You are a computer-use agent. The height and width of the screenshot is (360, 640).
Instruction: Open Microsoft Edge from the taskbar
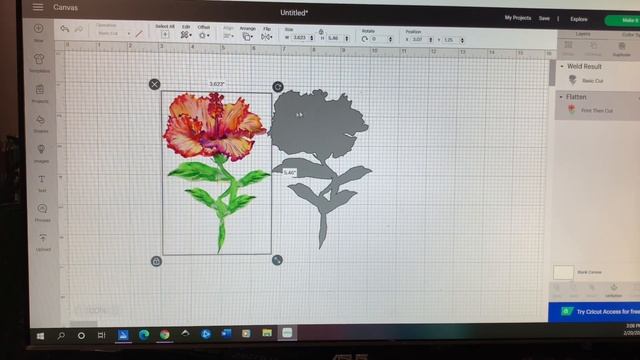click(x=144, y=335)
